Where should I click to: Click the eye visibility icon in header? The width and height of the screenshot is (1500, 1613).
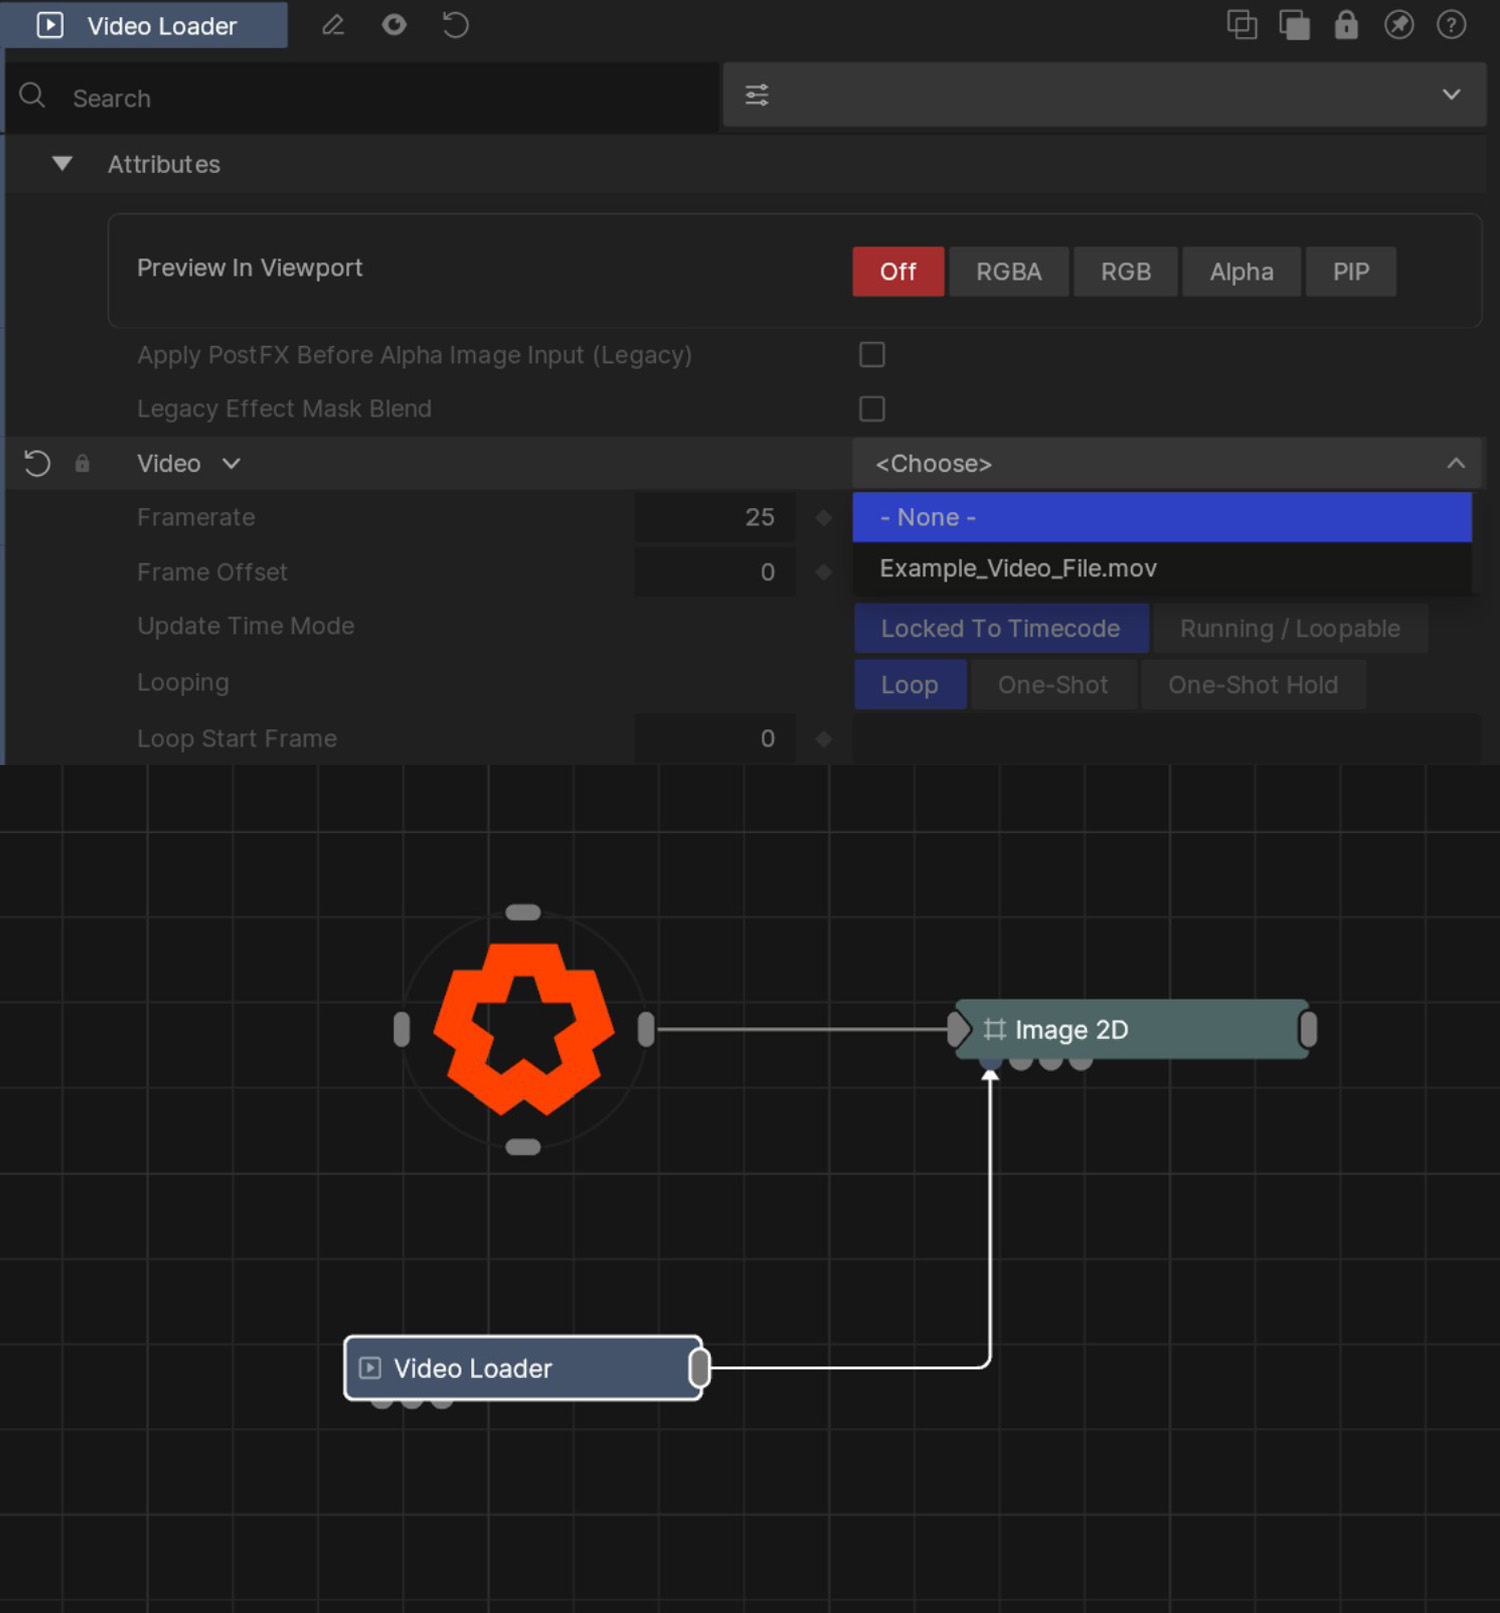click(394, 25)
